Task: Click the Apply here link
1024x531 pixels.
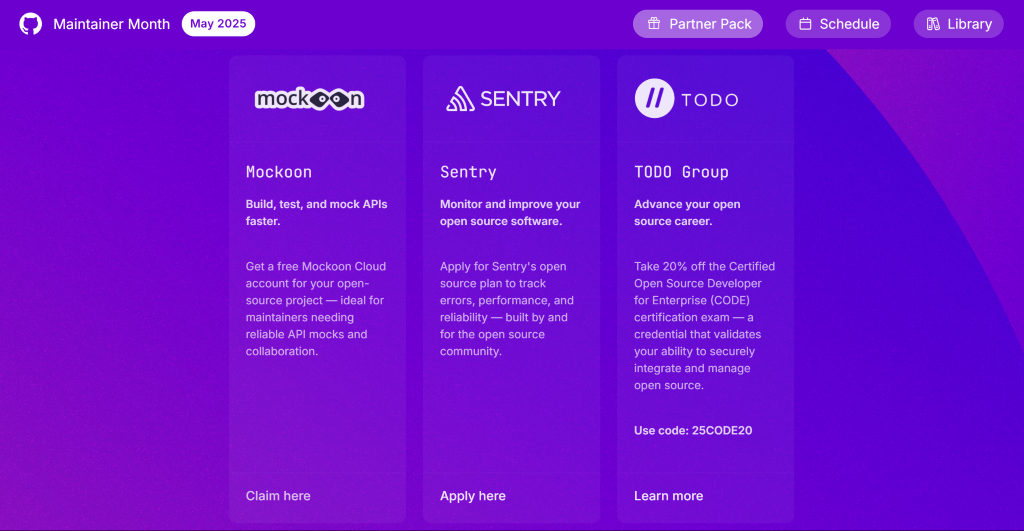Action: pyautogui.click(x=473, y=496)
